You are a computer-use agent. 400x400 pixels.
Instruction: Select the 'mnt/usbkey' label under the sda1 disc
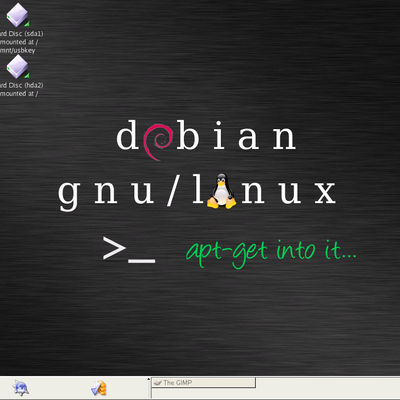coord(18,50)
